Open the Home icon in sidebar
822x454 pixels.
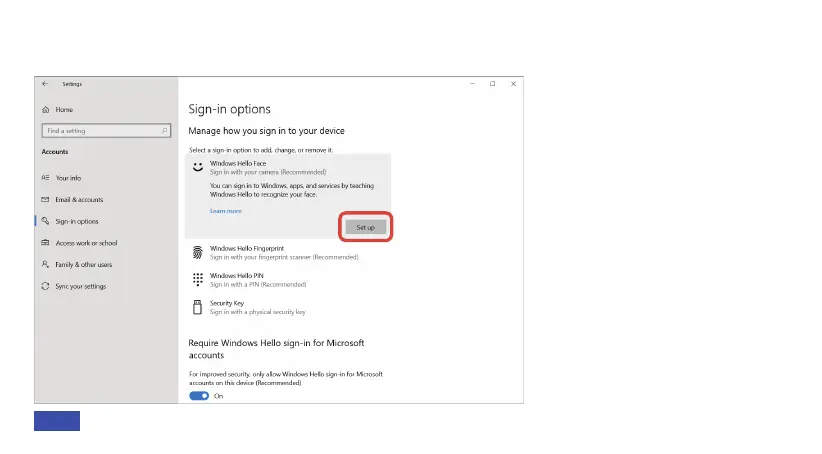46,110
